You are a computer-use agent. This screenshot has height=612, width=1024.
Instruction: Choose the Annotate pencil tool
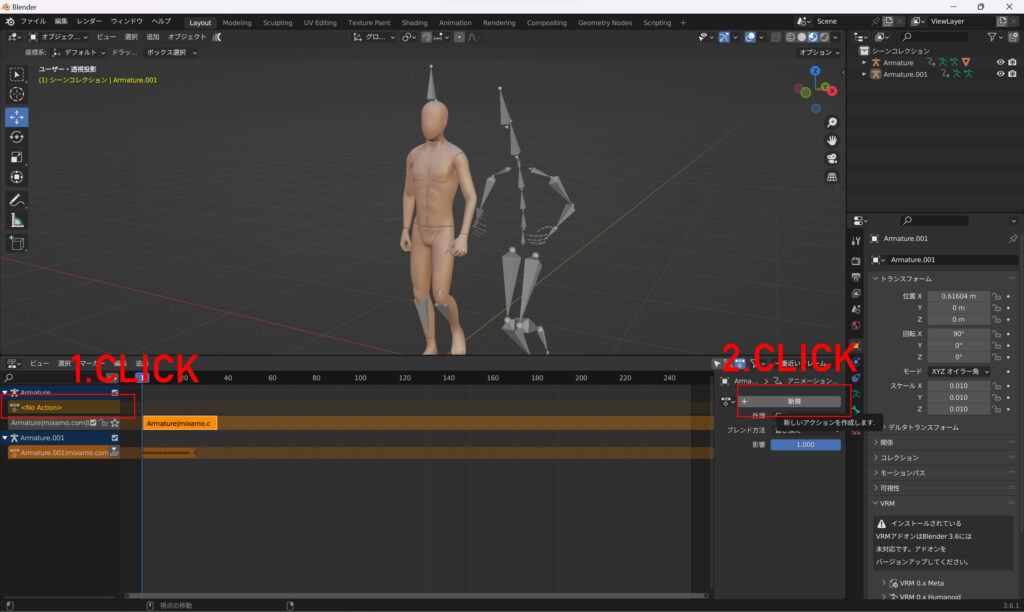(x=17, y=200)
